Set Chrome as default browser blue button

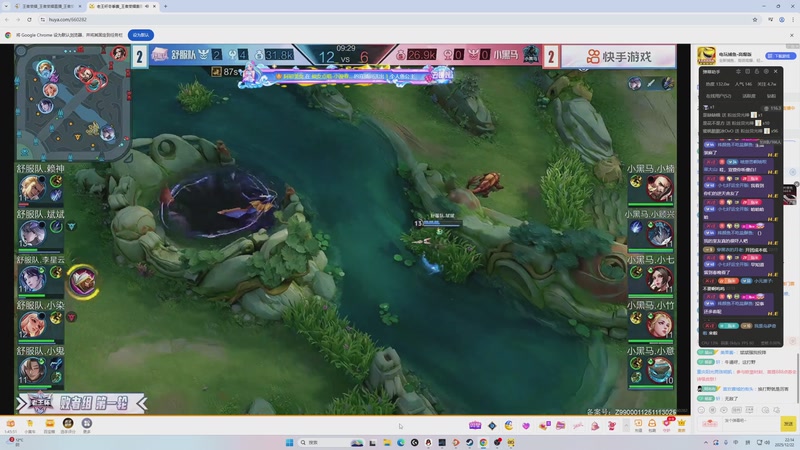pyautogui.click(x=141, y=35)
